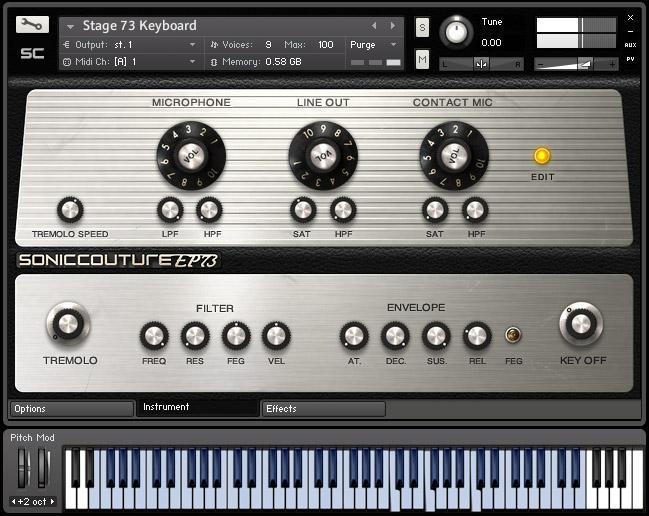Solo the instrument with S button
The height and width of the screenshot is (516, 649).
tap(422, 27)
